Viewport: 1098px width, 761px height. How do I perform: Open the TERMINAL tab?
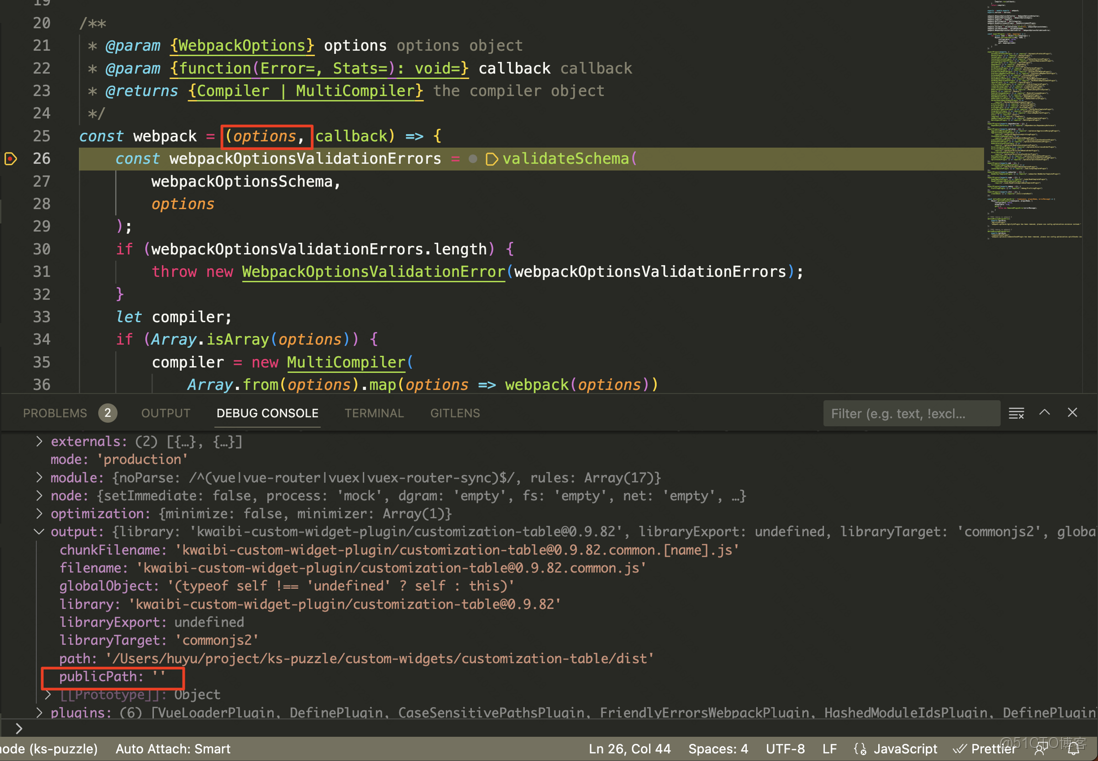tap(374, 413)
